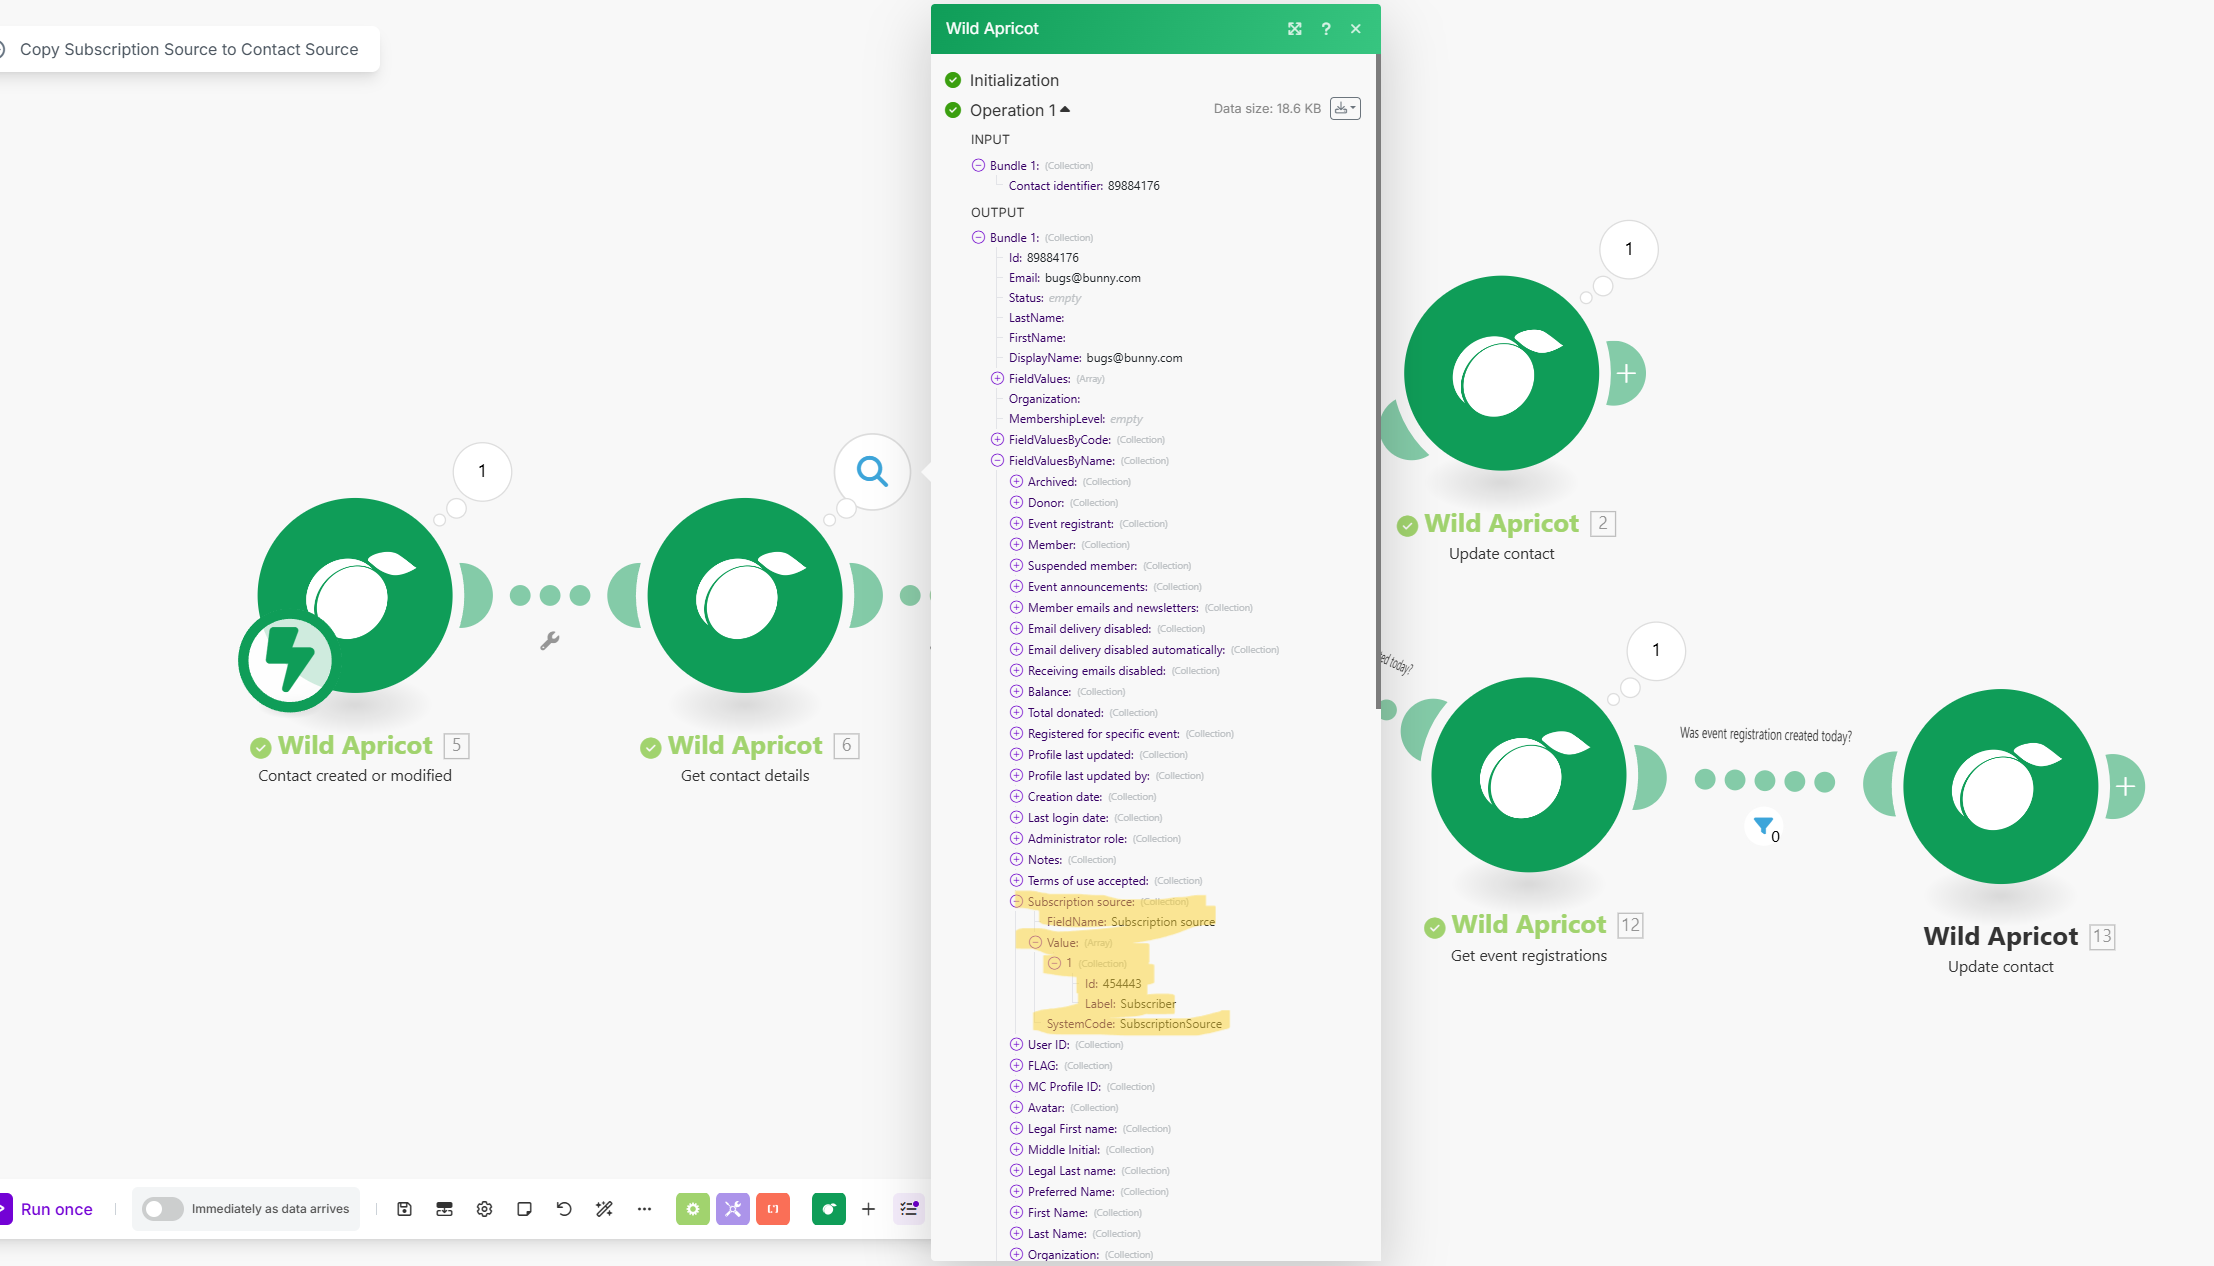Click the undo arrow in the toolbar
The image size is (2214, 1266).
pos(564,1209)
